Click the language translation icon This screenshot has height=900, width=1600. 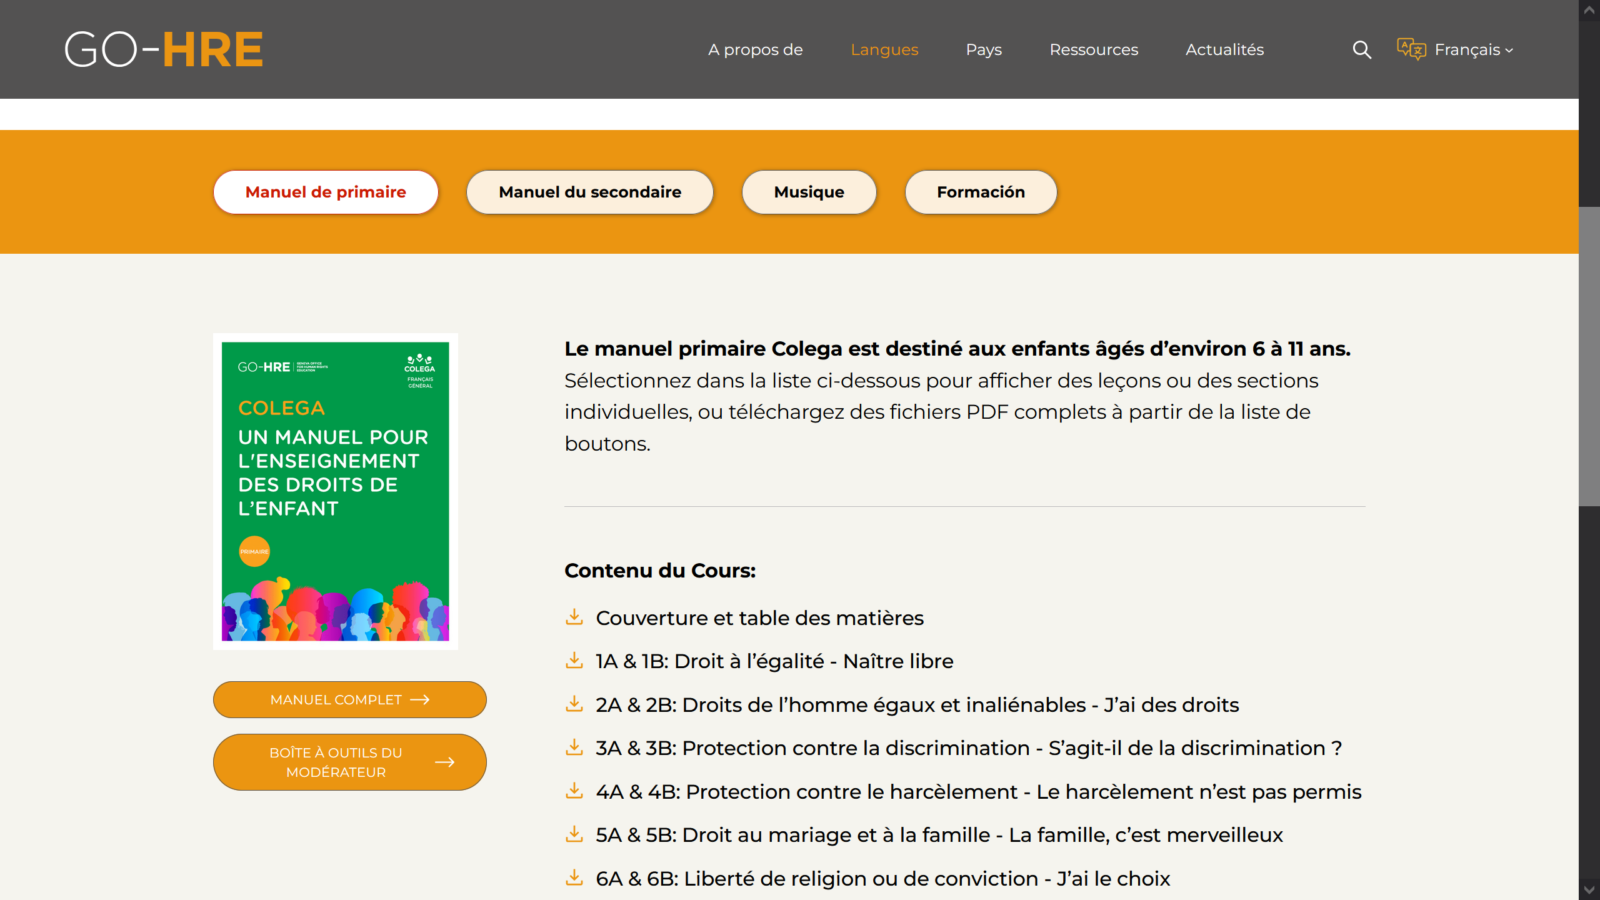1411,49
